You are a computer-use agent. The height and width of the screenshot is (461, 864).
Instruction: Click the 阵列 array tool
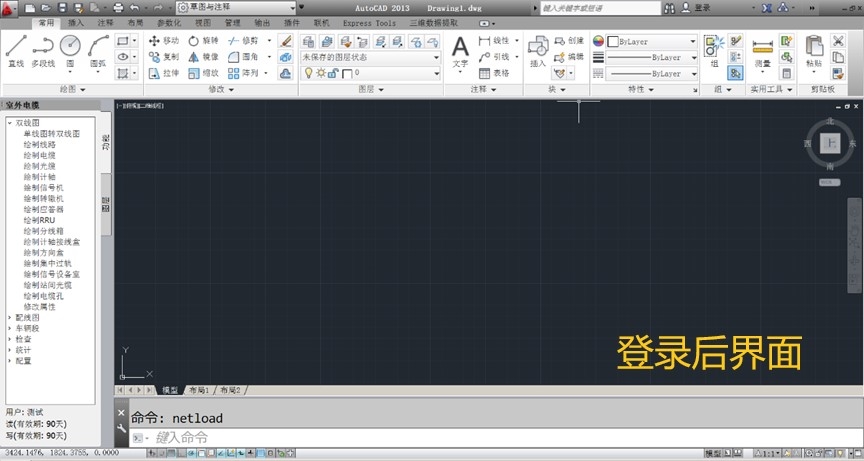(243, 73)
